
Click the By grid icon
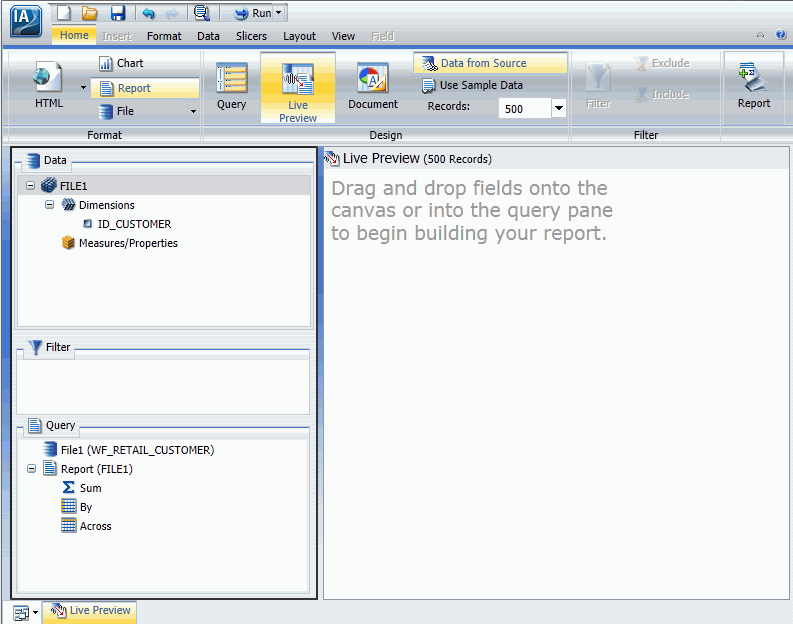[68, 506]
